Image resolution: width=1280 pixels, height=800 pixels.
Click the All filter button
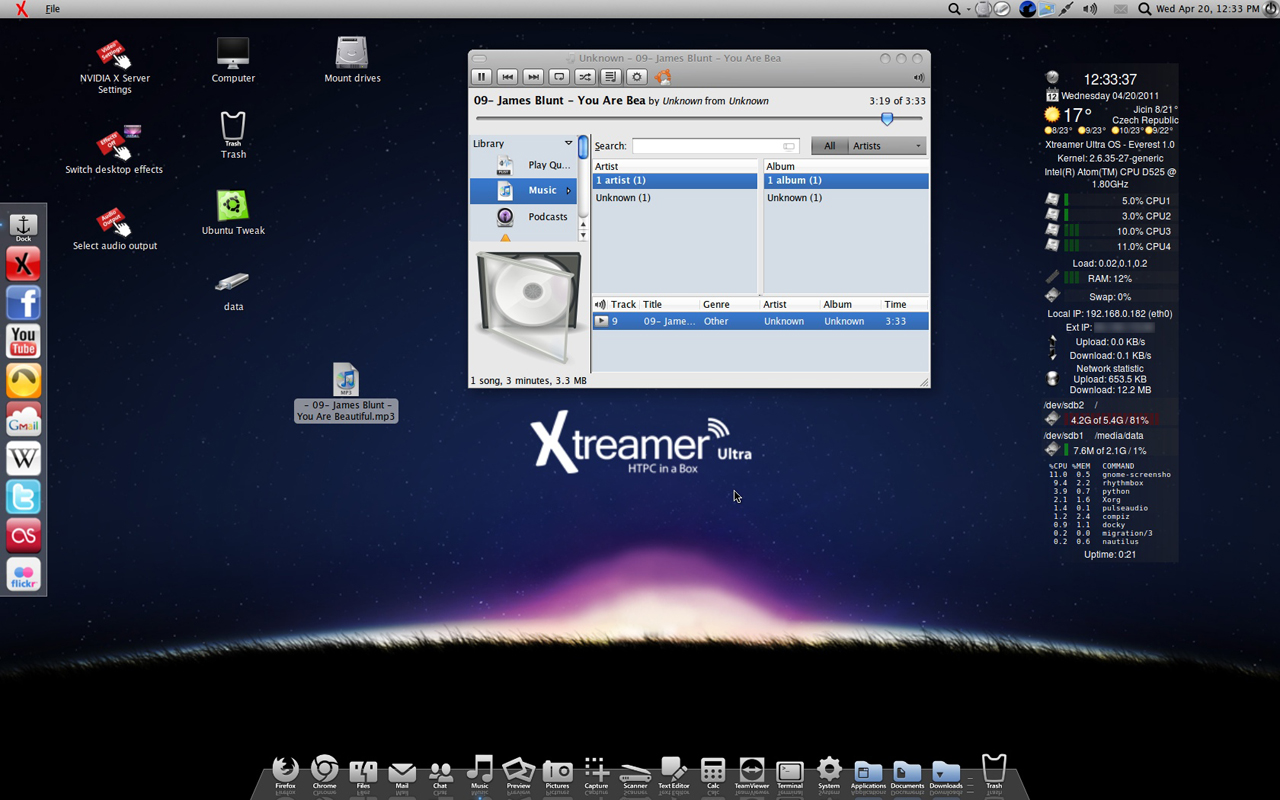coord(829,146)
